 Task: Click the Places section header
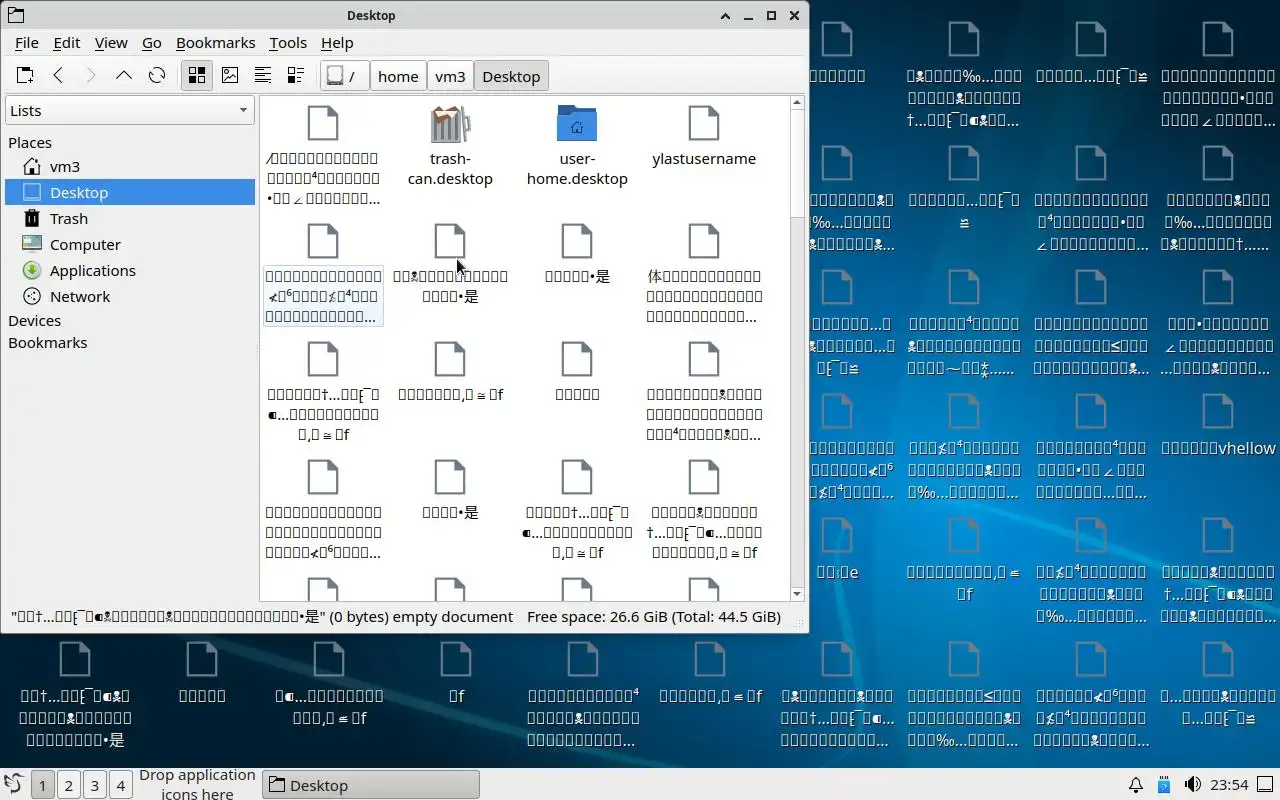pyautogui.click(x=30, y=143)
